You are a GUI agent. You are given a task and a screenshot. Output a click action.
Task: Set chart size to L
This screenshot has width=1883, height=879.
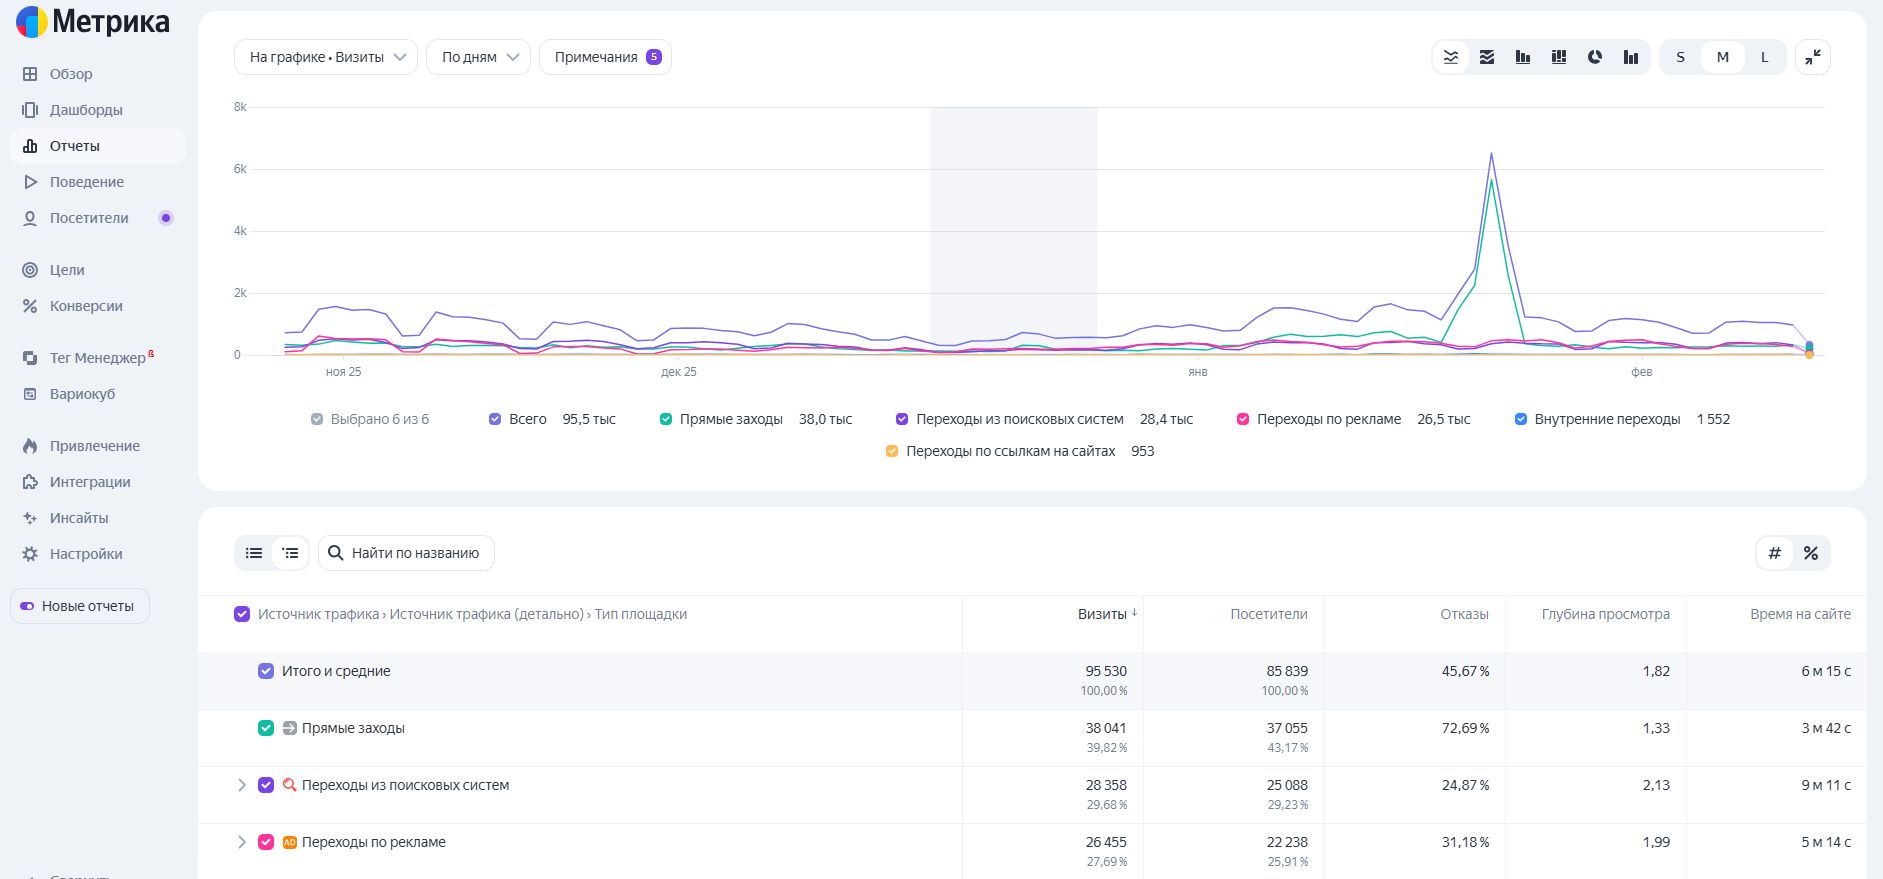(1764, 57)
